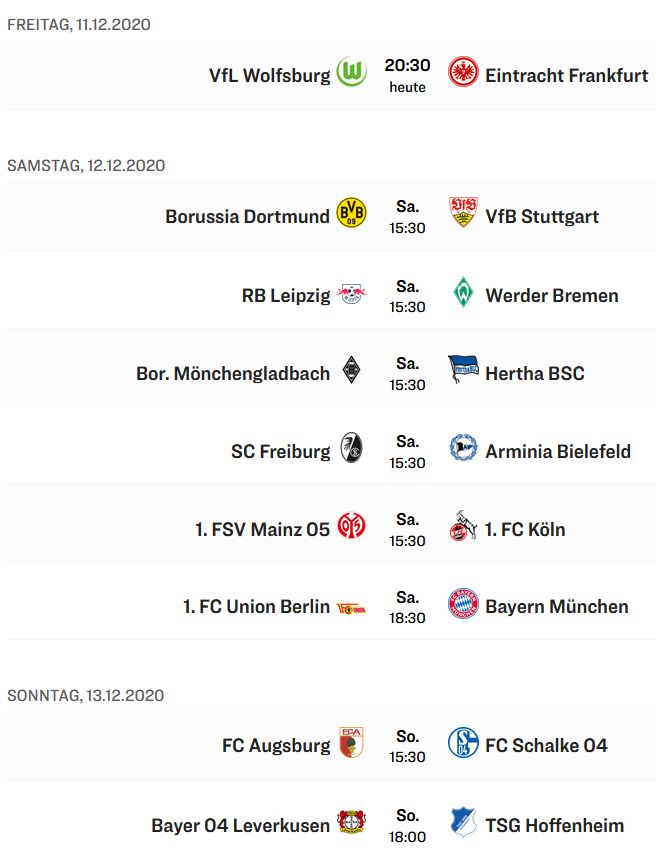
Task: Open the Bor. Mönchengladbach team name link
Action: tap(233, 373)
